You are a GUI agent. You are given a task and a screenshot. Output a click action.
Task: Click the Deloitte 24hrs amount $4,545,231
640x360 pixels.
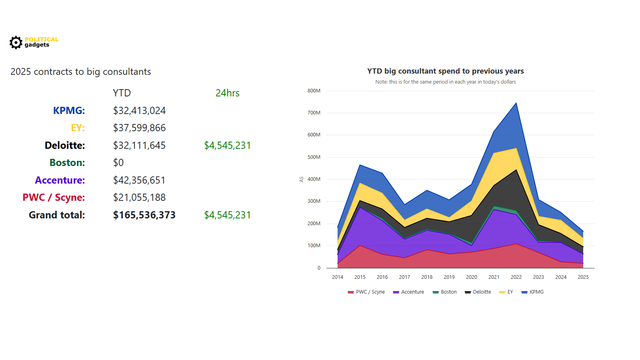click(x=227, y=145)
